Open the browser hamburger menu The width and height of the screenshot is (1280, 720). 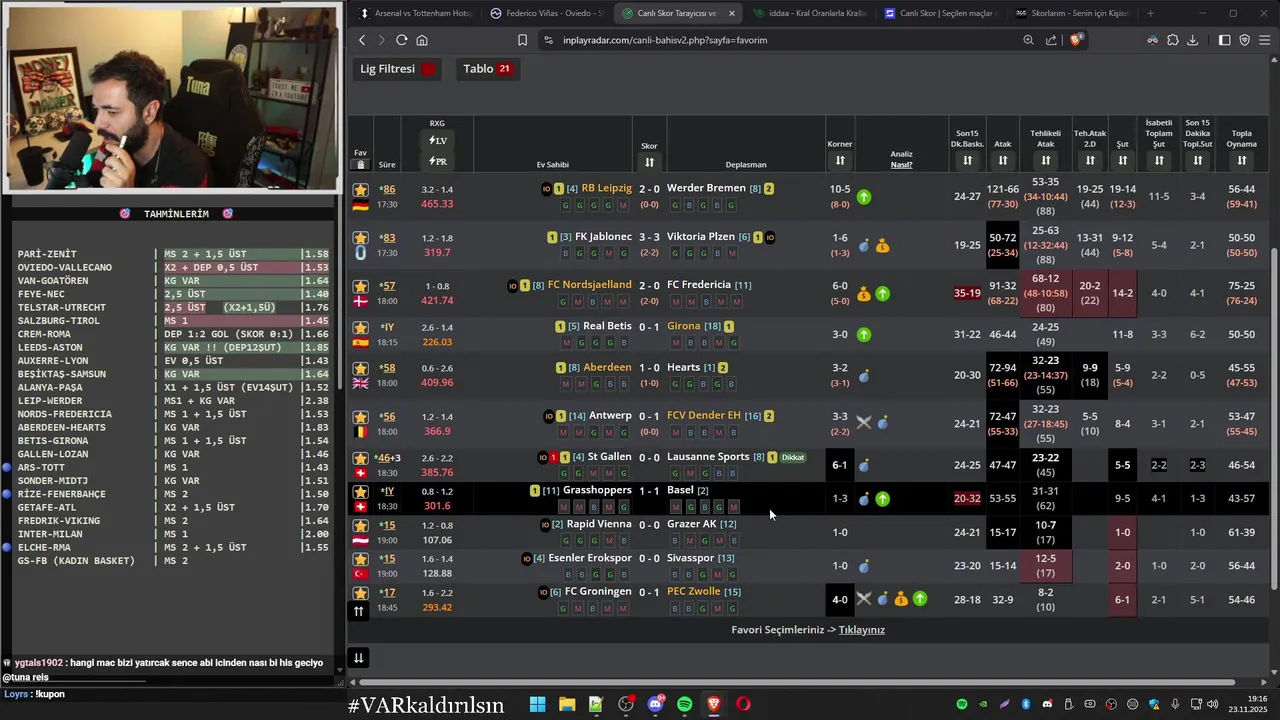(1265, 40)
